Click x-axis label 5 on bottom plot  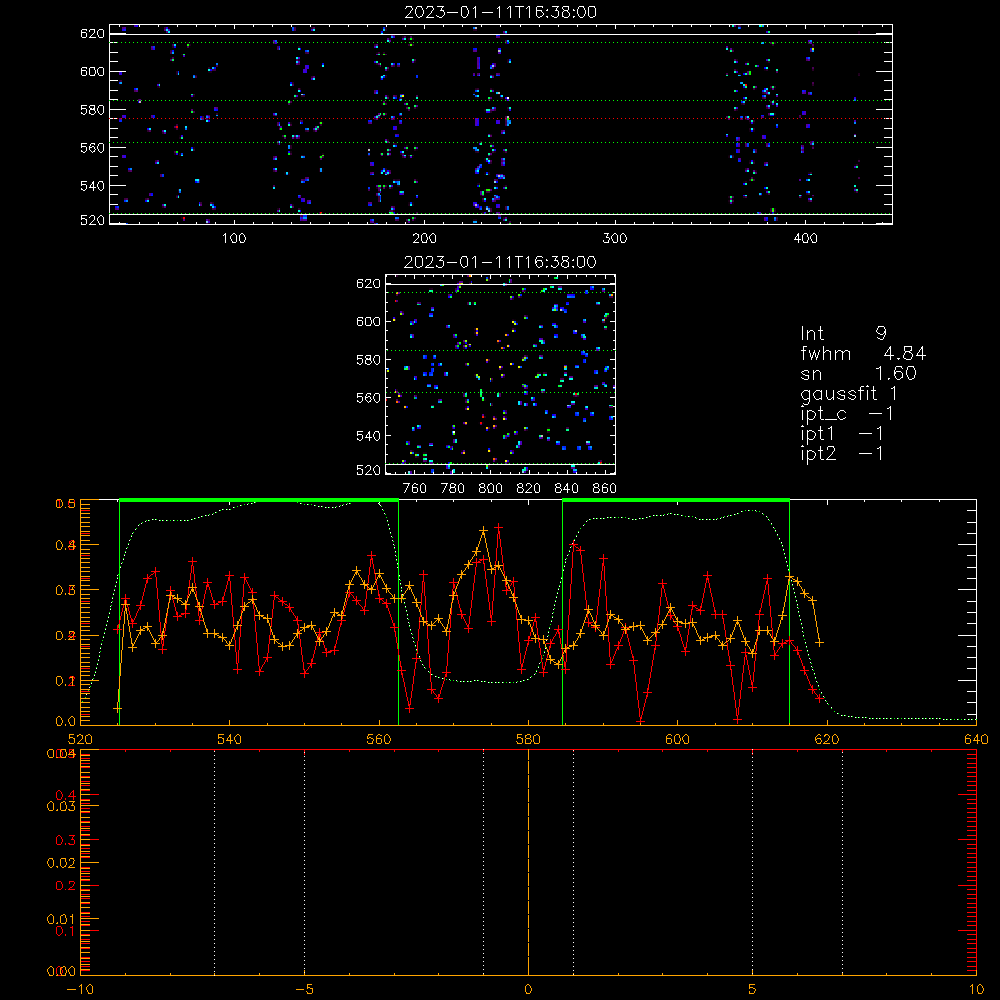[x=753, y=990]
